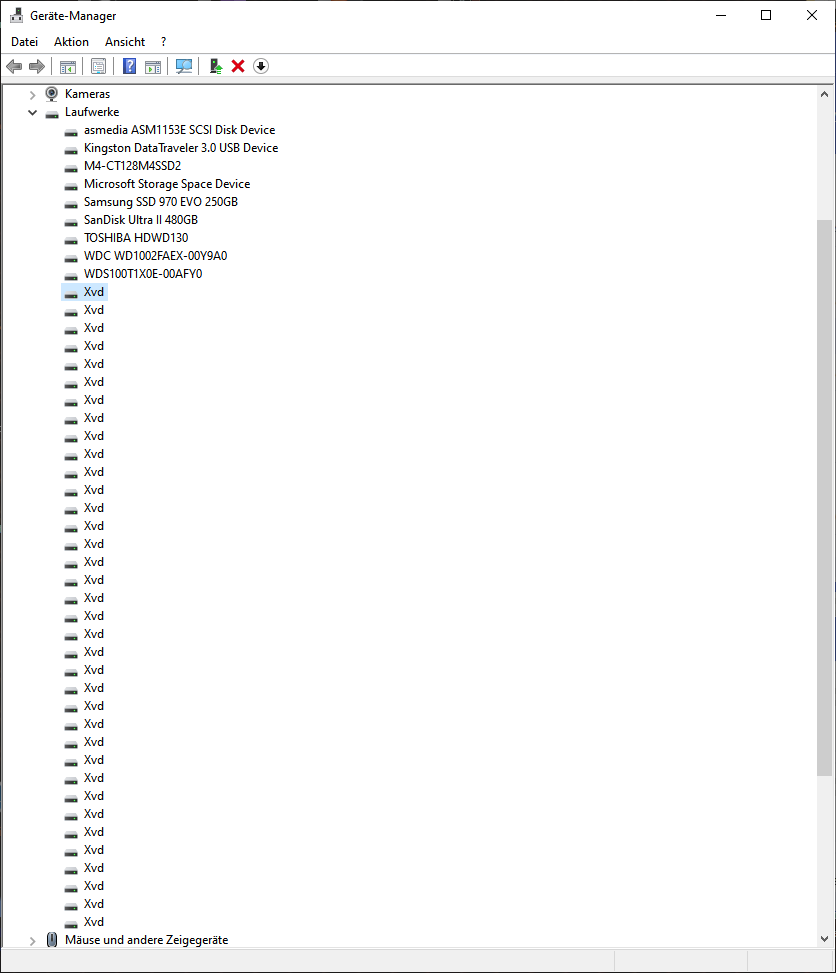
Task: Minimize the Geräte-Manager window
Action: (721, 16)
